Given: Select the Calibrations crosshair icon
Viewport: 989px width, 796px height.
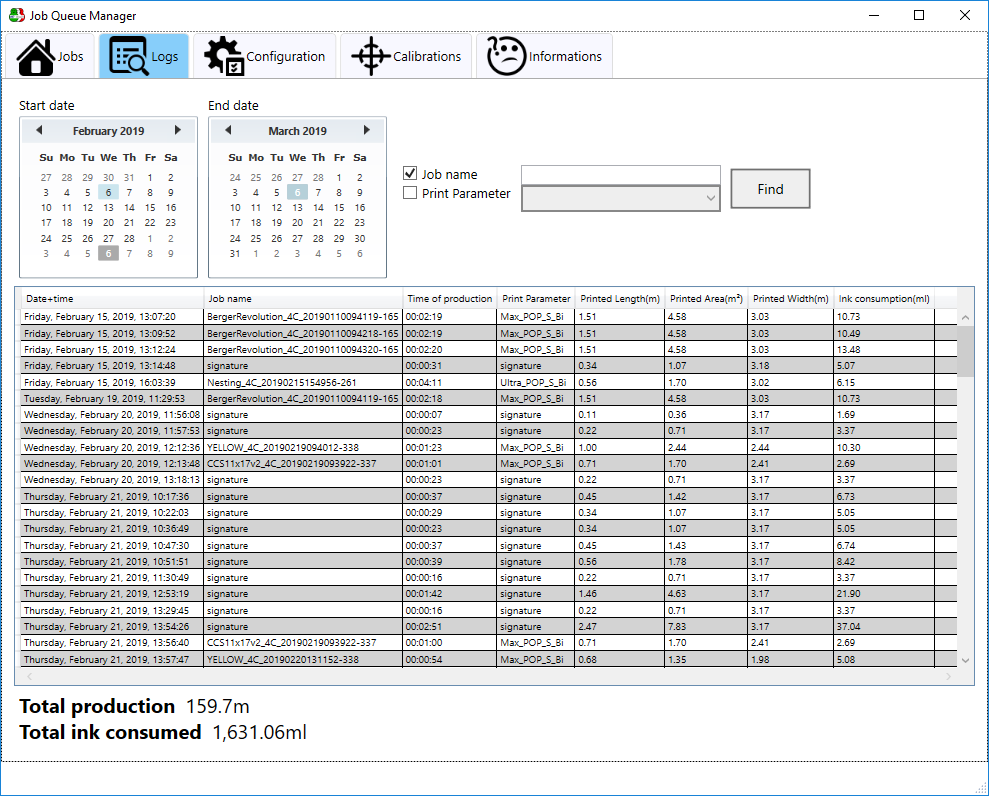Looking at the screenshot, I should tap(369, 57).
